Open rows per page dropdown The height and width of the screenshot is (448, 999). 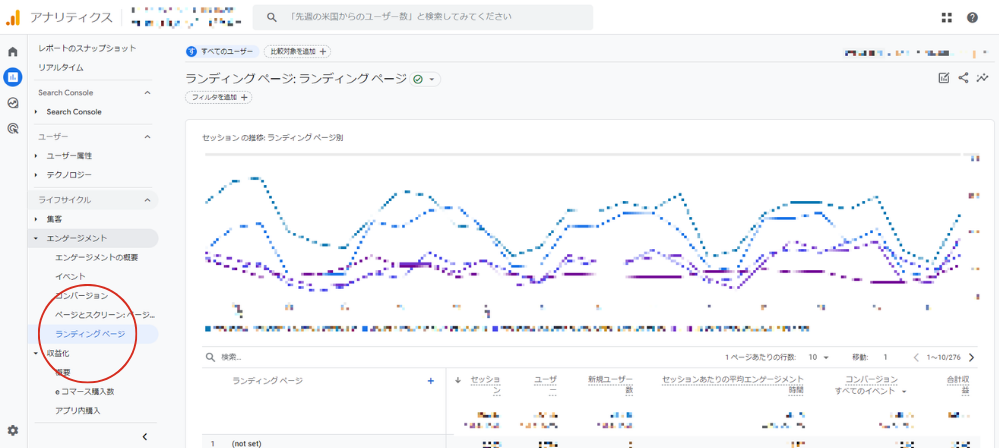[819, 358]
